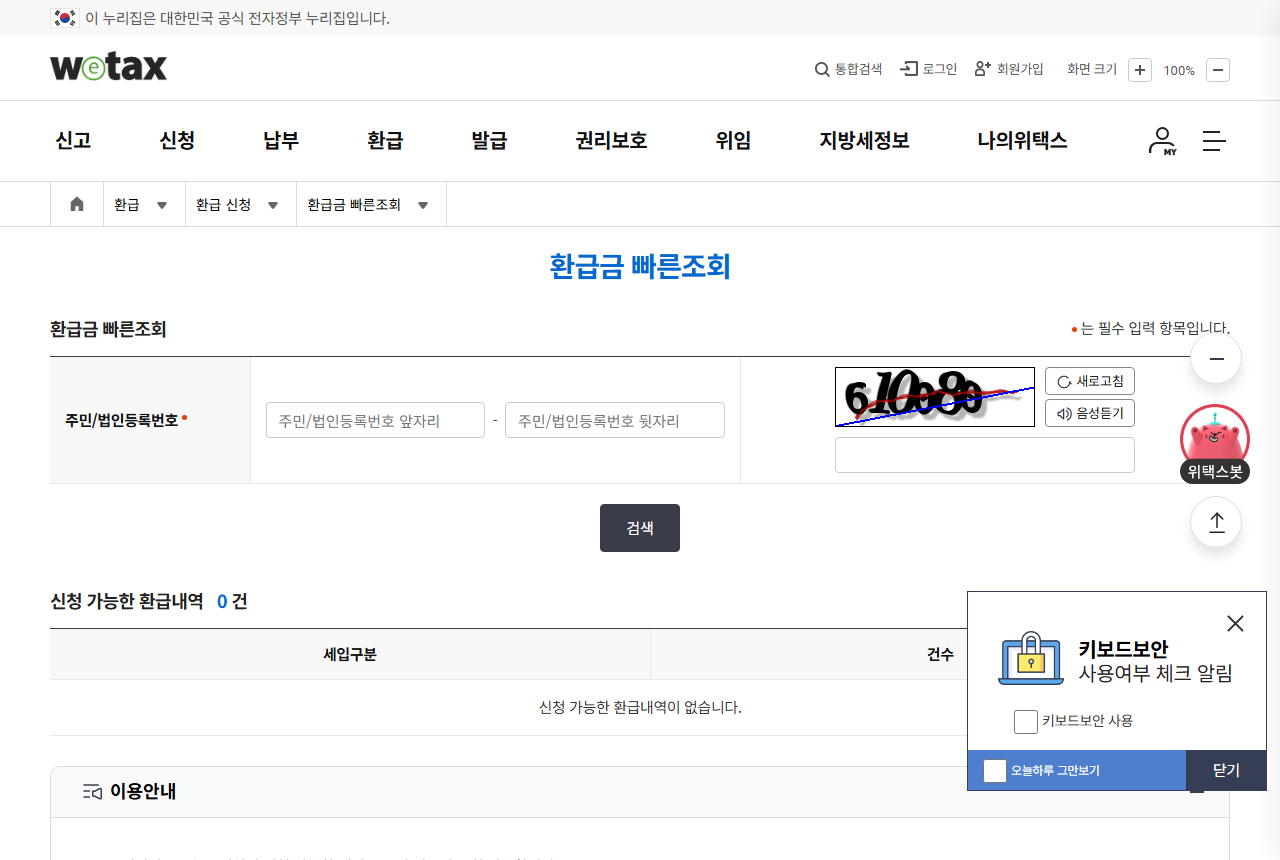Image resolution: width=1280 pixels, height=860 pixels.
Task: Expand the 환급 신청 breadcrumb dropdown
Action: pyautogui.click(x=241, y=204)
